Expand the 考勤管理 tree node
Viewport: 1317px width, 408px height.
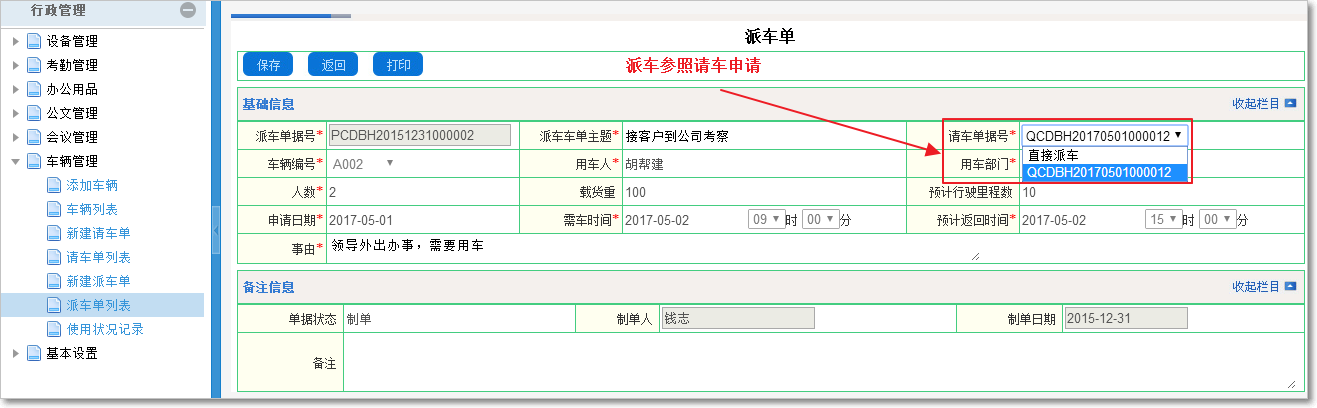coord(16,65)
